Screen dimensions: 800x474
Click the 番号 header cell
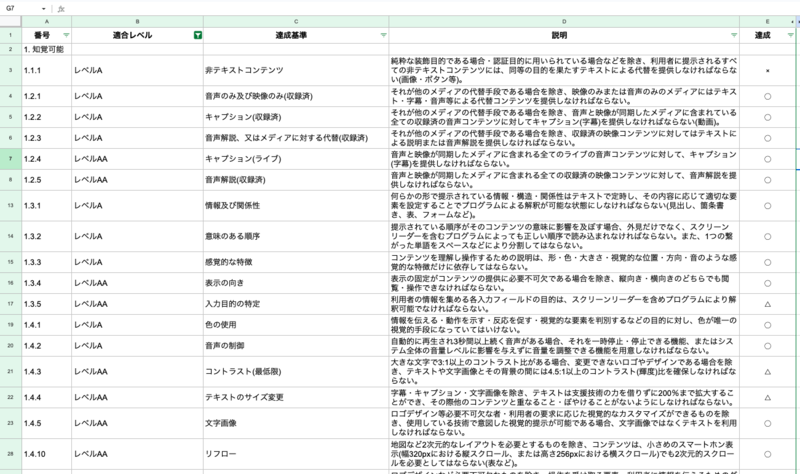(x=46, y=35)
